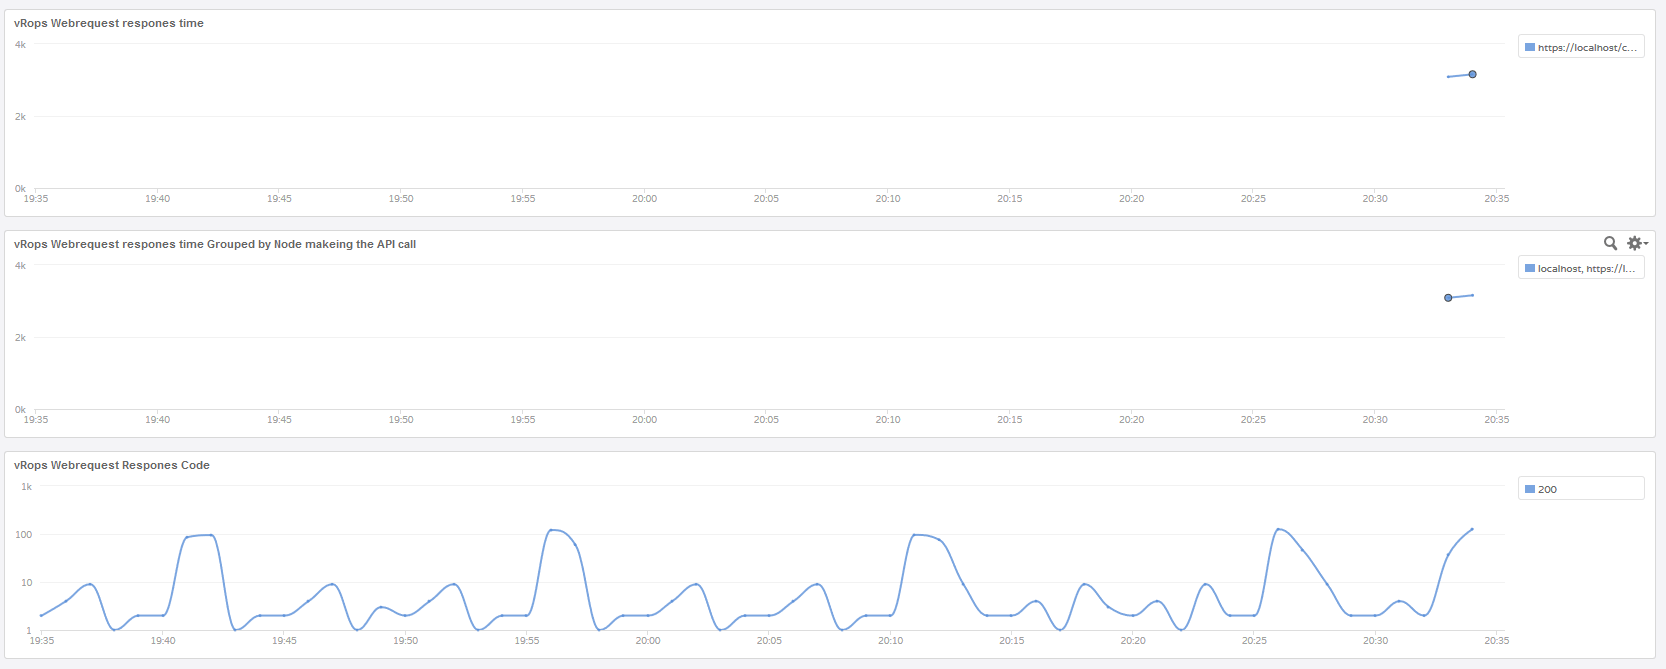Click the last data point on Respones Code line

point(1472,529)
